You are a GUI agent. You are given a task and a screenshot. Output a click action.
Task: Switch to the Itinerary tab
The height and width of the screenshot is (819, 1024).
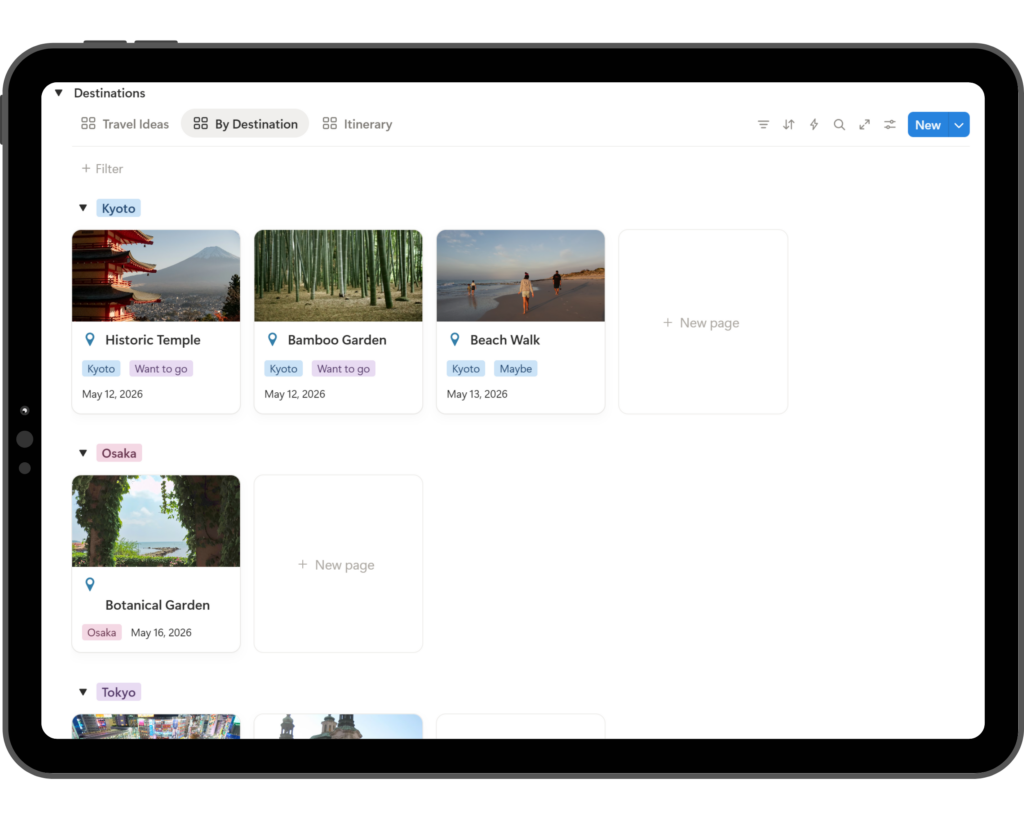(x=368, y=124)
